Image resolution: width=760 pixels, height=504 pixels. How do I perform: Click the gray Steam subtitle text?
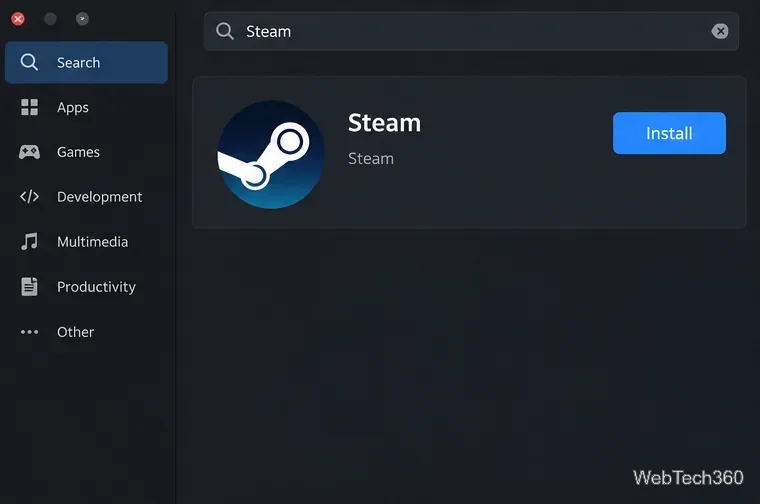(x=371, y=158)
